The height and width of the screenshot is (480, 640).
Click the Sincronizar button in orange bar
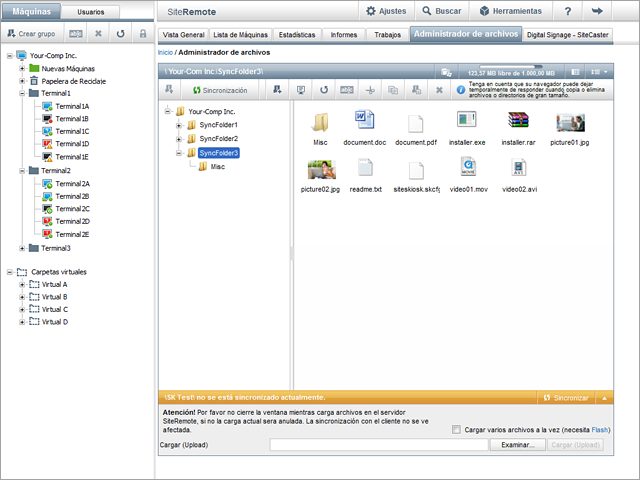click(565, 398)
